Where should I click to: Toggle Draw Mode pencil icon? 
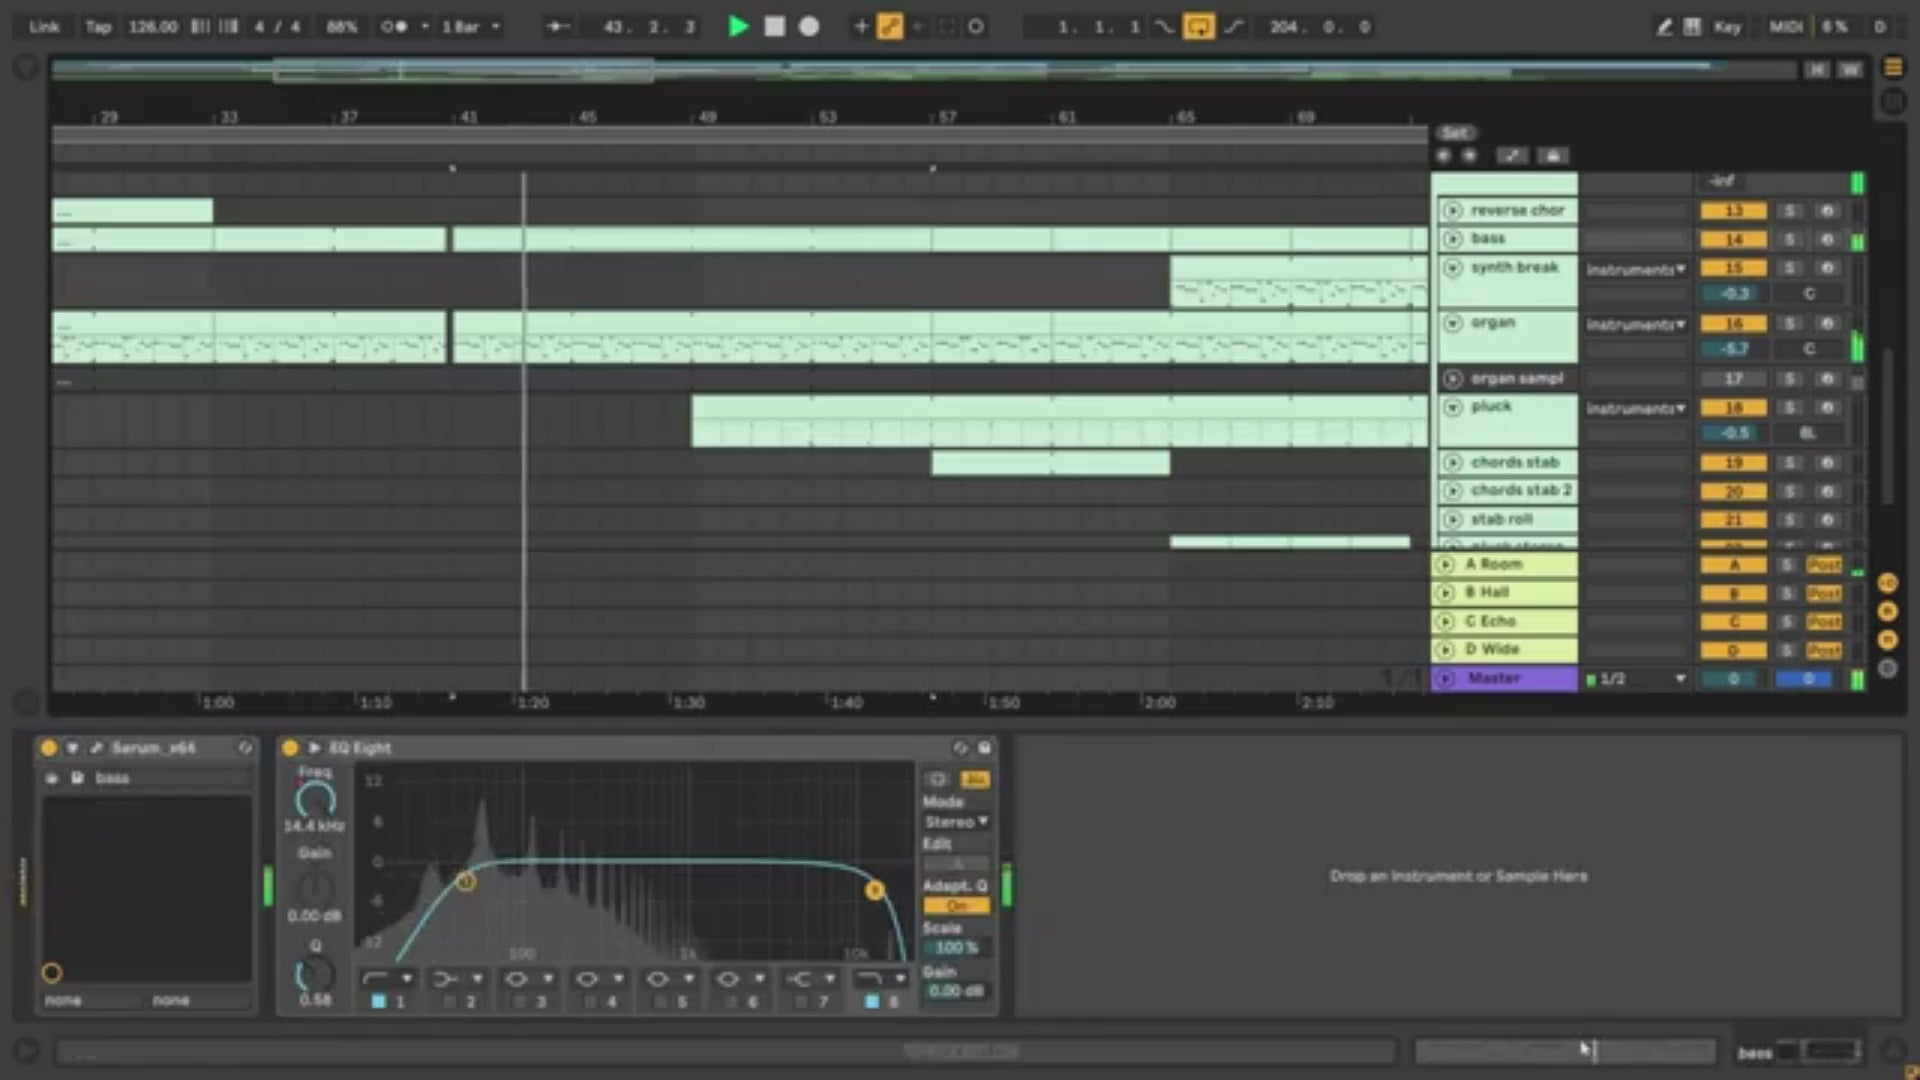(x=1664, y=27)
